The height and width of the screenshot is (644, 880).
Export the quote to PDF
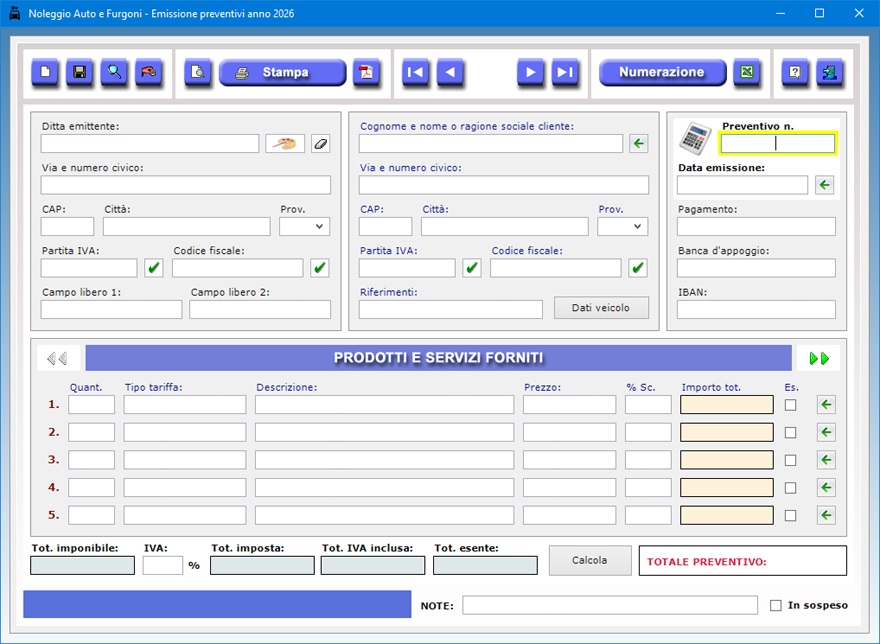coord(367,73)
